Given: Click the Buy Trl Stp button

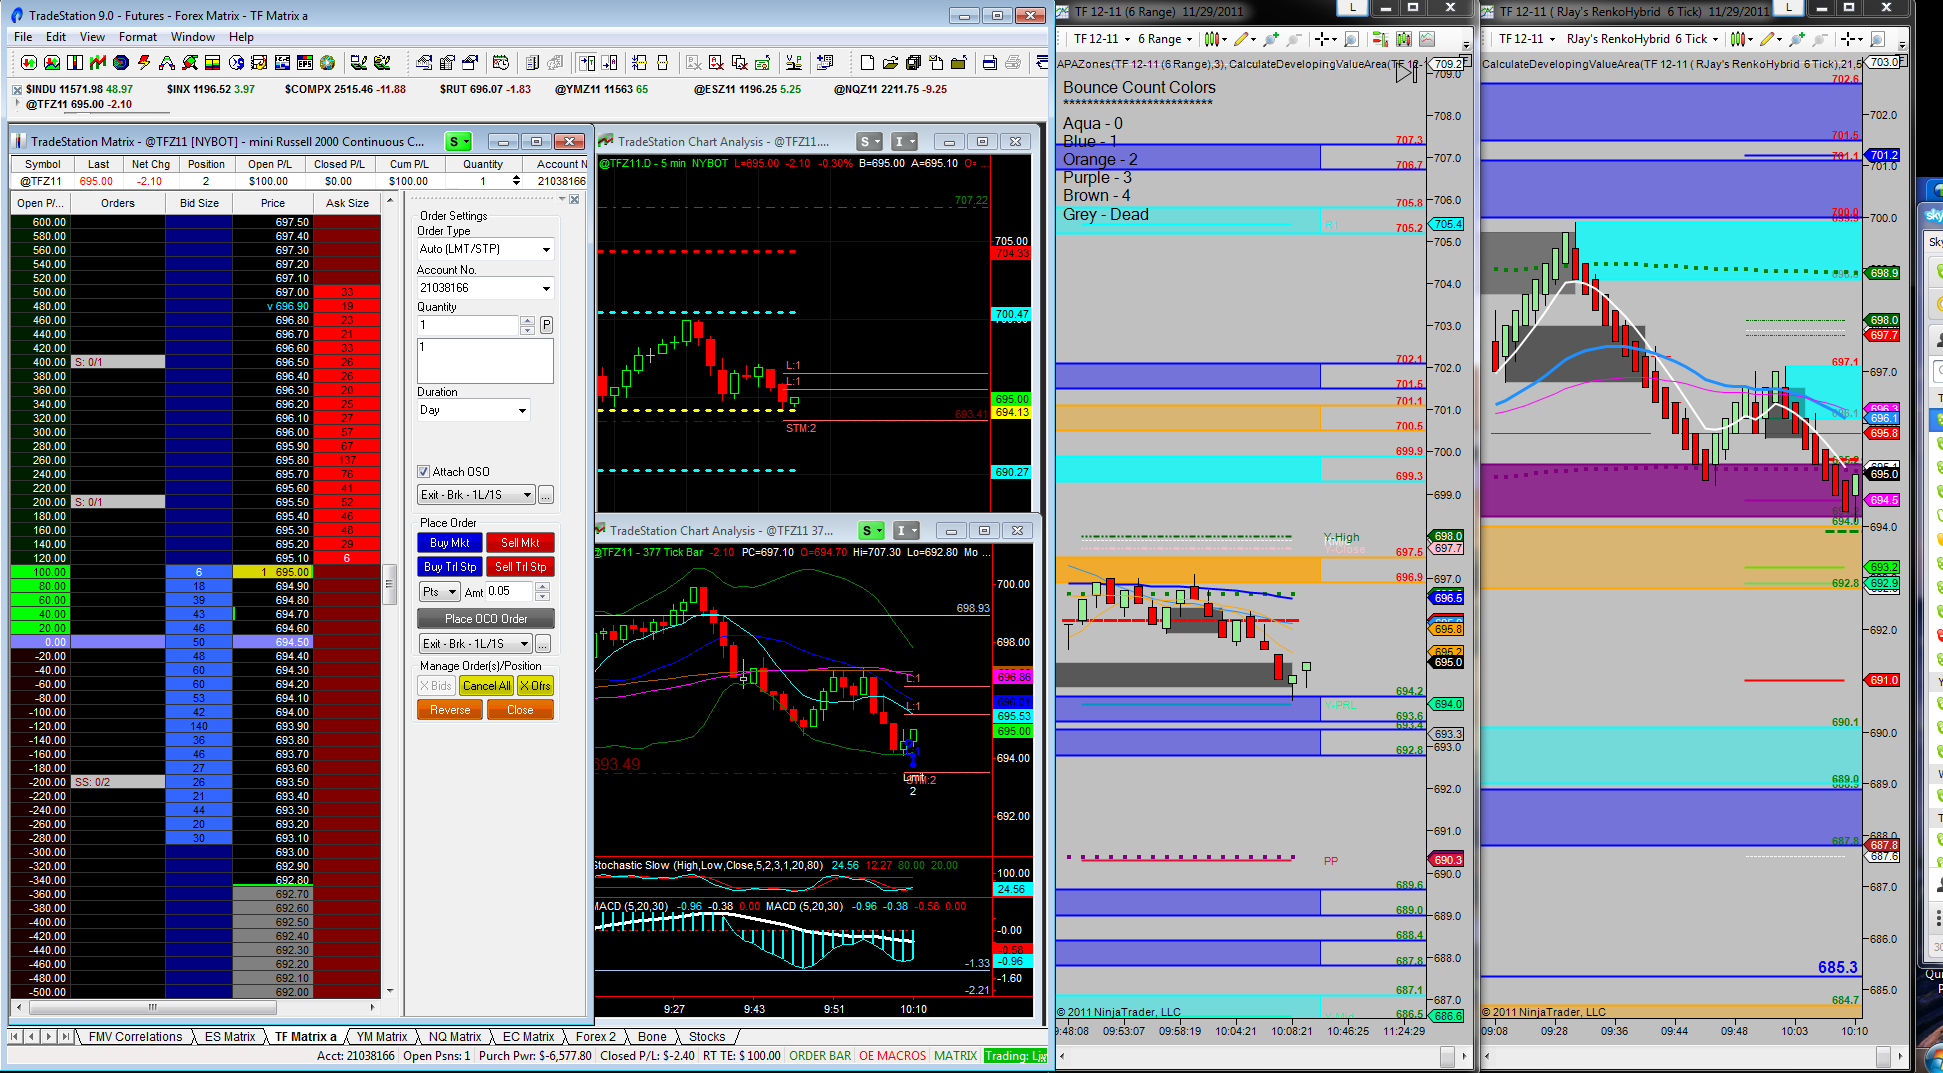Looking at the screenshot, I should (450, 567).
